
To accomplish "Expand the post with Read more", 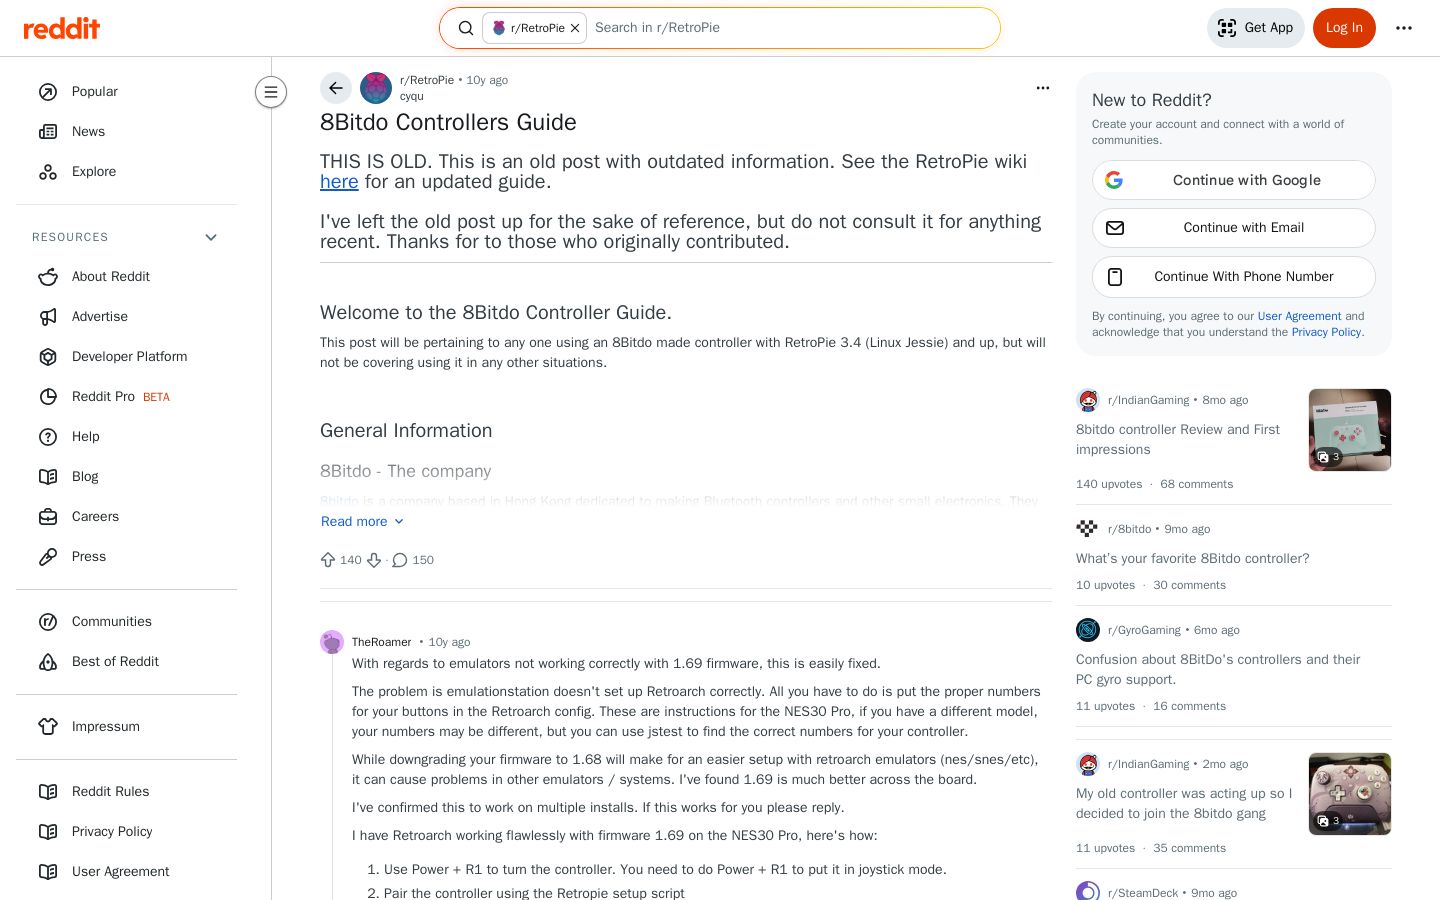I will point(362,522).
